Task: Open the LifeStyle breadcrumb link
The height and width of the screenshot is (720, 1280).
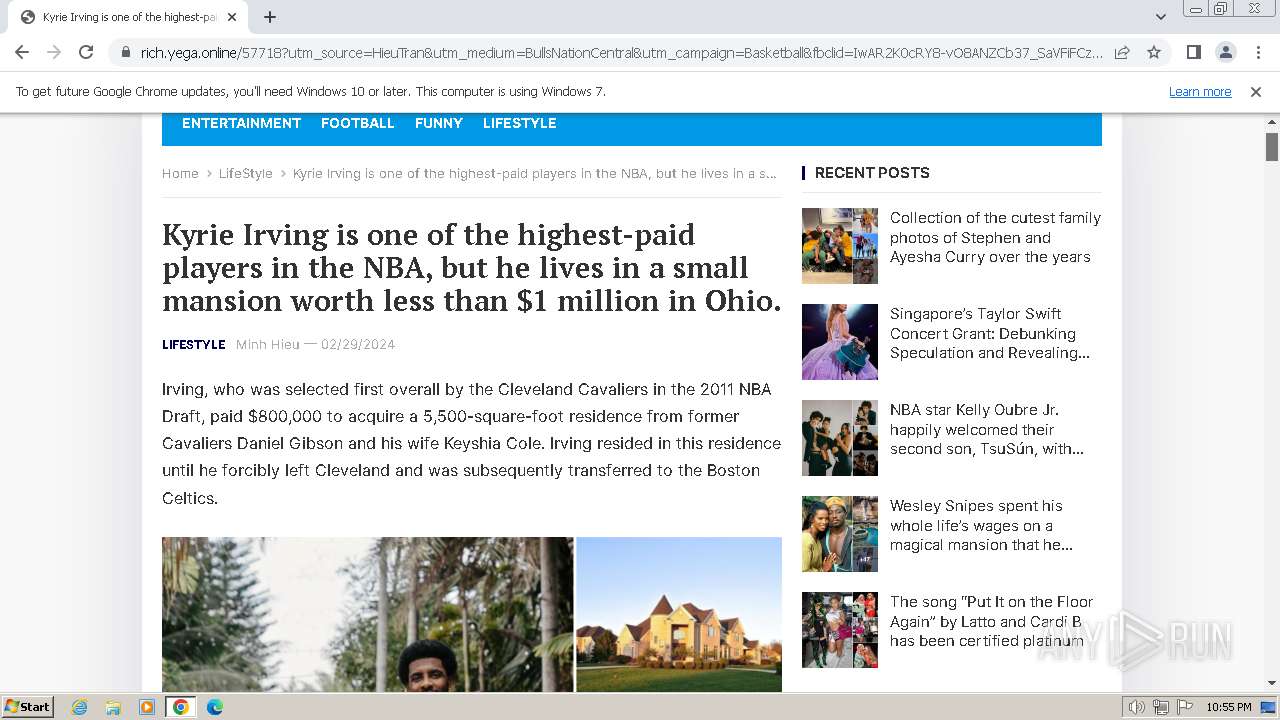Action: coord(246,173)
